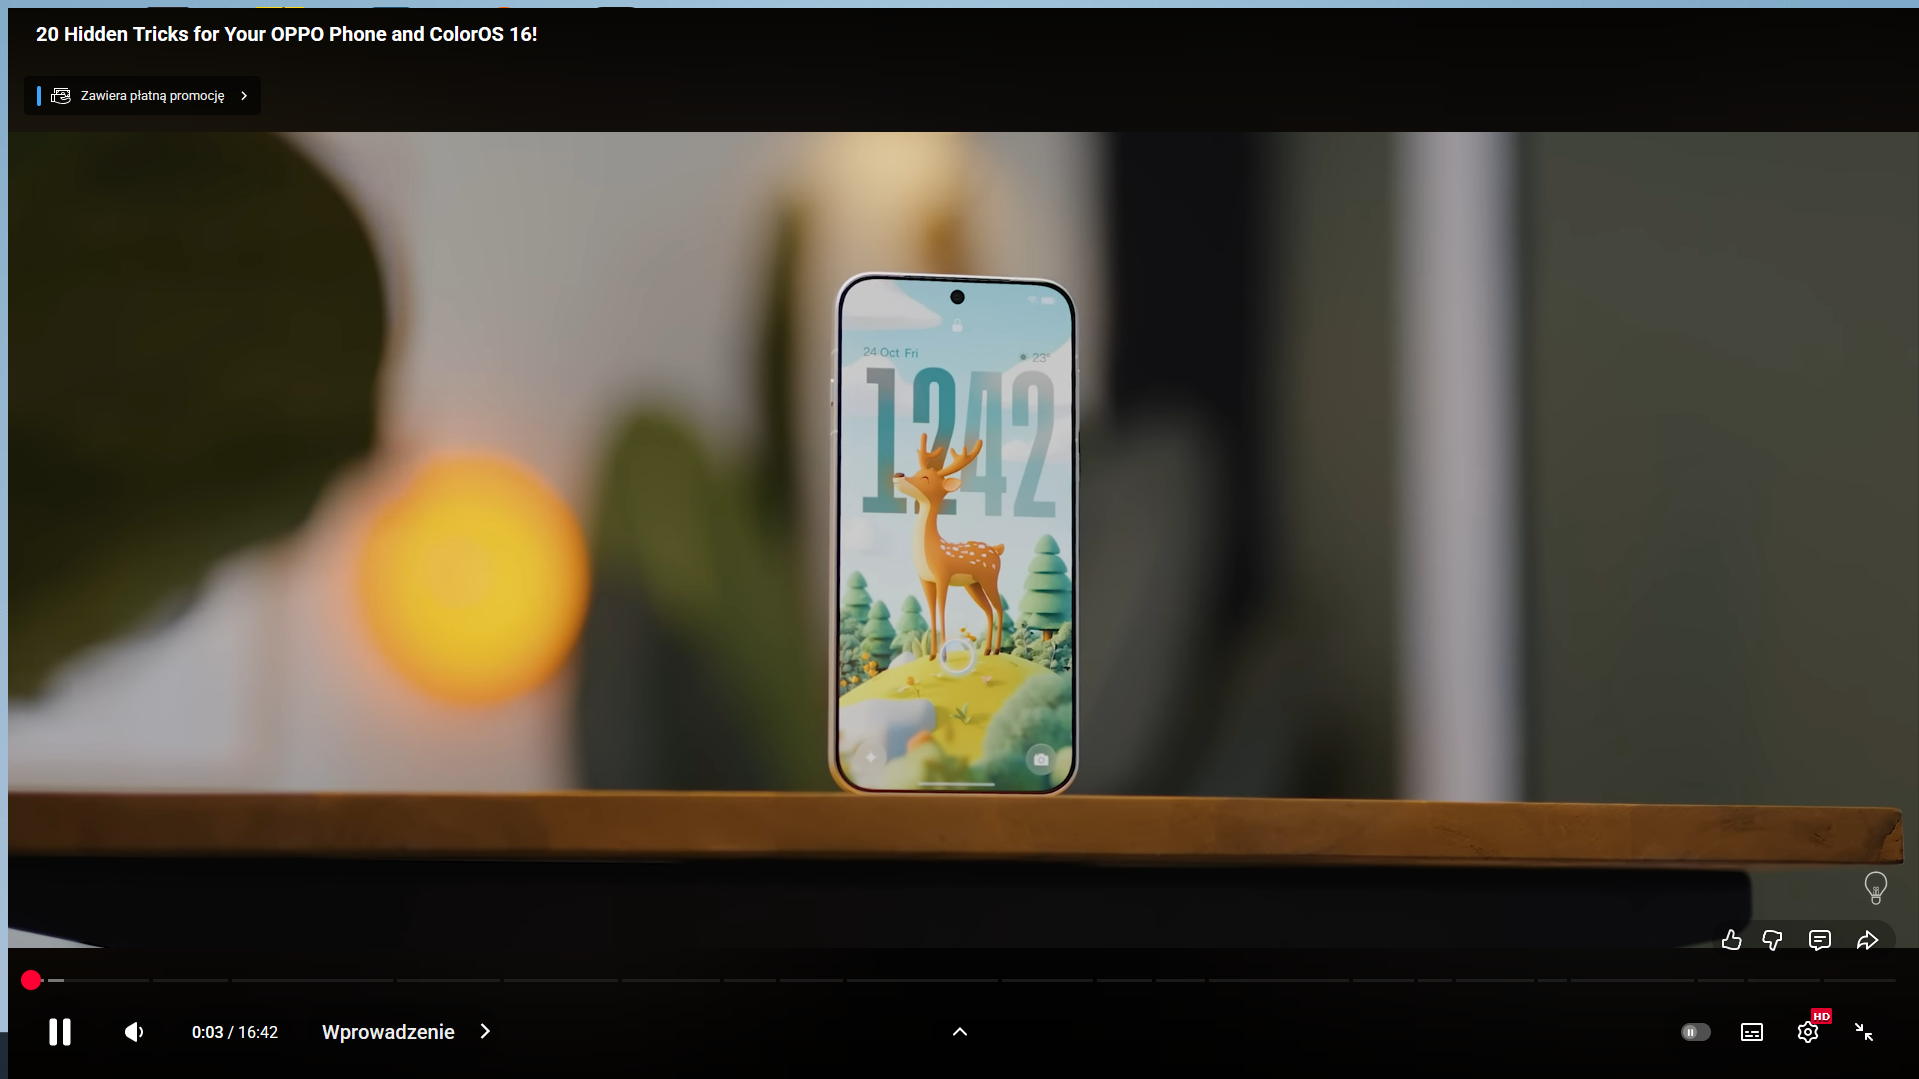Expand chapters with the Wprowadzenie chevron
The image size is (1919, 1079).
click(x=485, y=1032)
